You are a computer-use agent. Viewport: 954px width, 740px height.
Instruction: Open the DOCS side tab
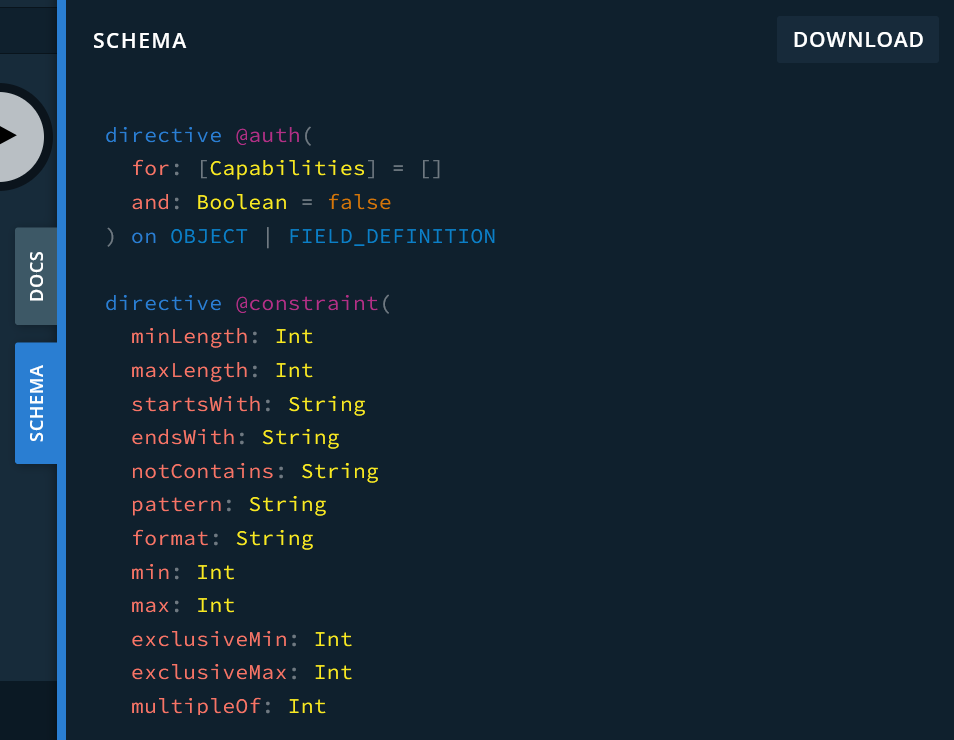click(x=37, y=276)
